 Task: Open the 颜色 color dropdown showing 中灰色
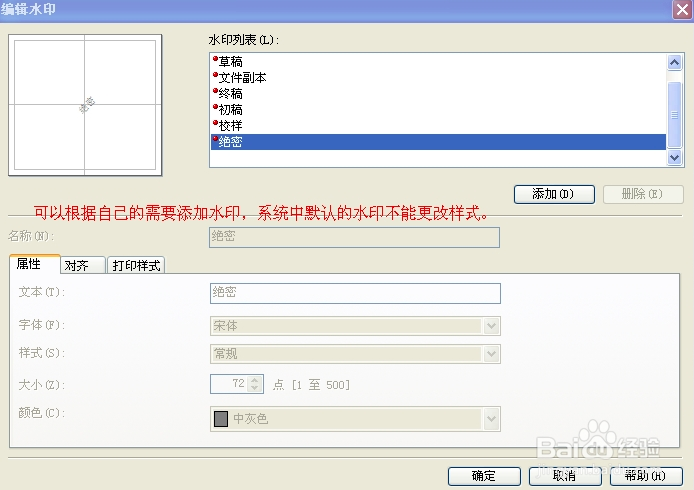point(355,419)
